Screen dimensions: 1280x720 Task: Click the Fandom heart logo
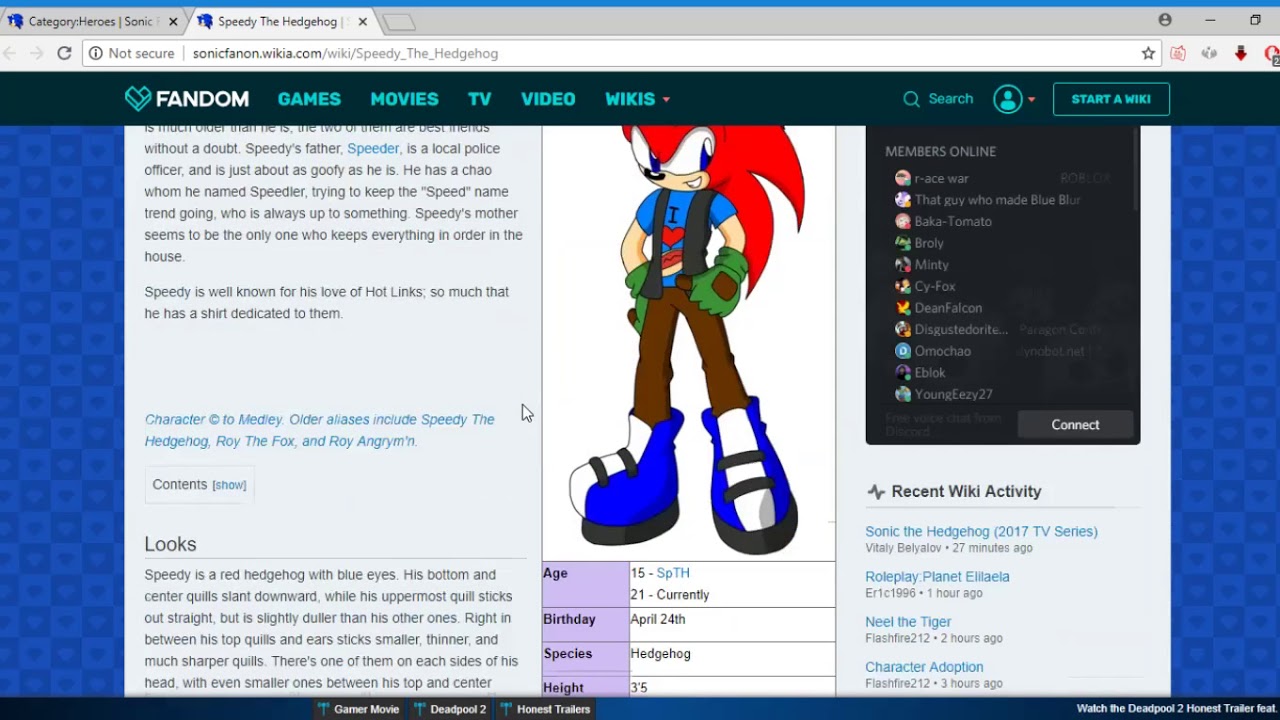click(x=138, y=98)
